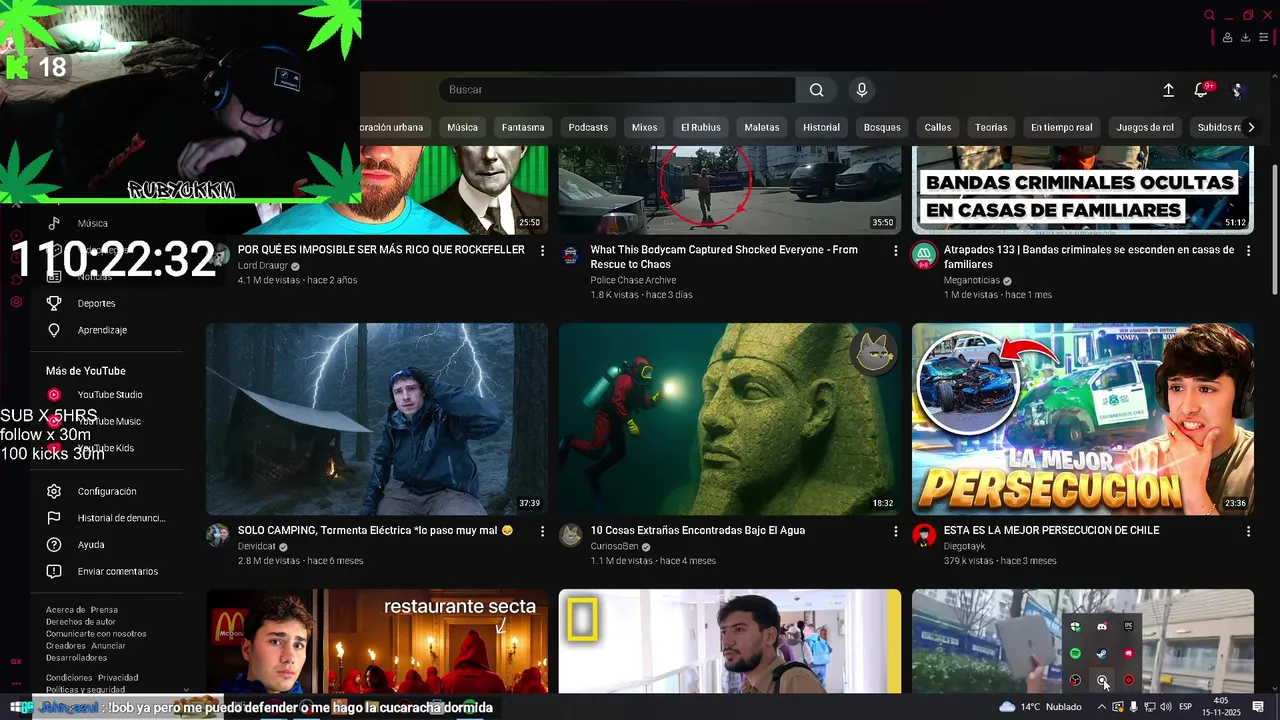Image resolution: width=1280 pixels, height=720 pixels.
Task: Show more category chips with right arrow
Action: 1251,127
